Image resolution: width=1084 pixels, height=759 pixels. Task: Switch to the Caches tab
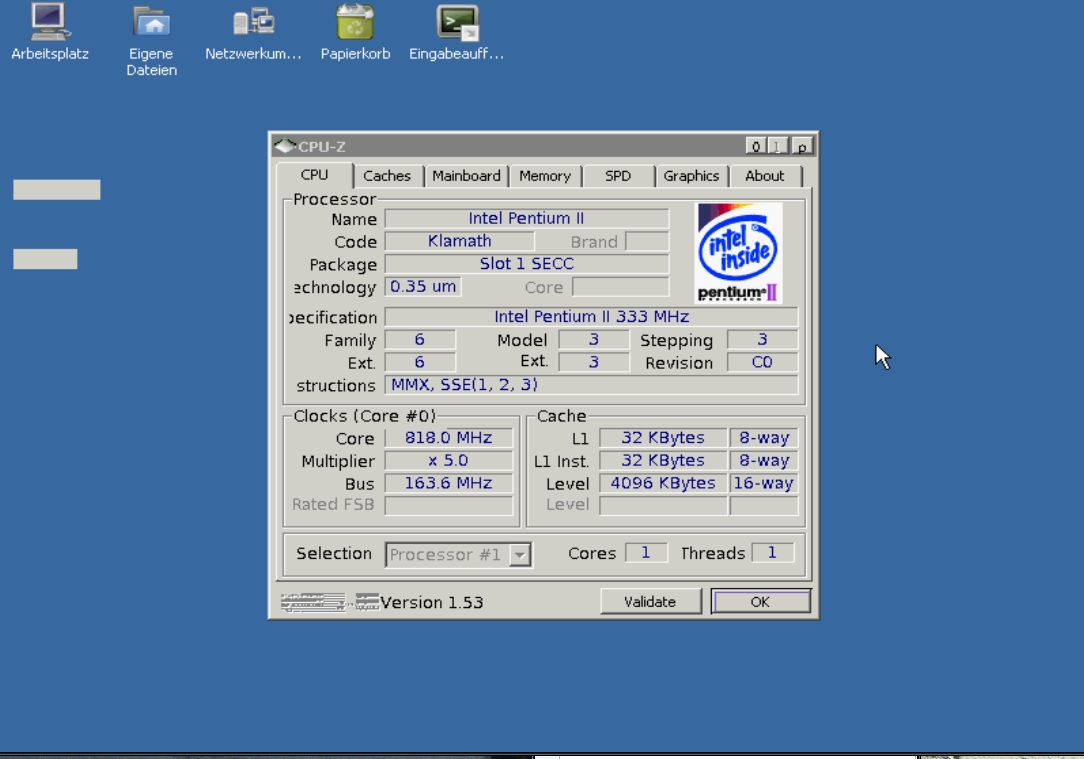(387, 176)
